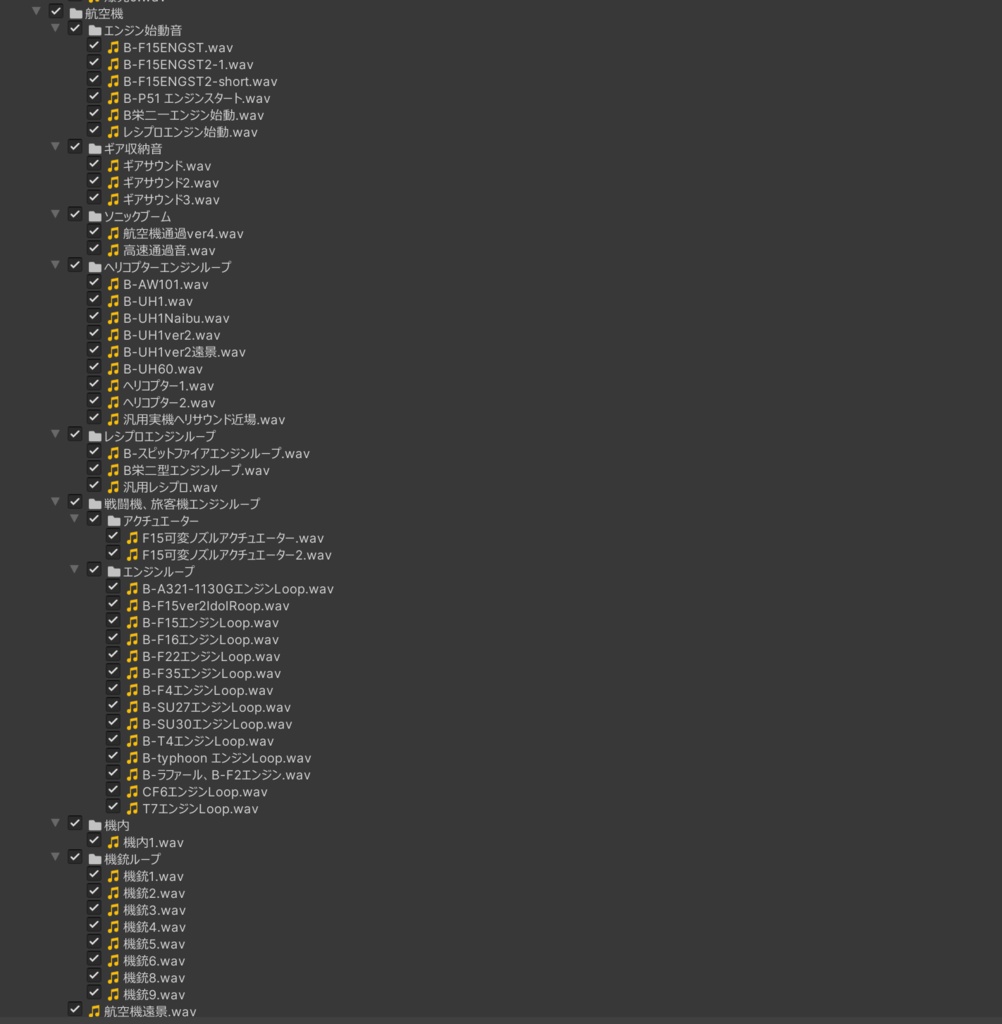1002x1024 pixels.
Task: Select 汎用実機ヘリサウンド近場.wav file name
Action: 204,419
